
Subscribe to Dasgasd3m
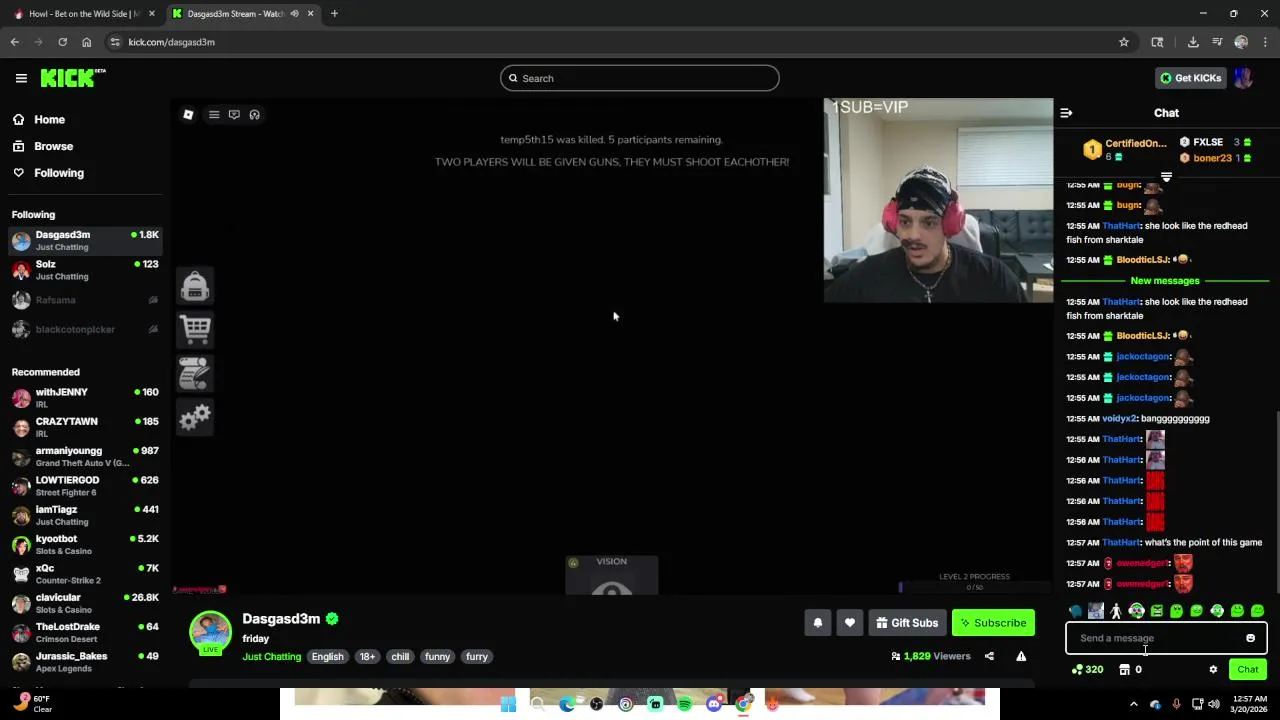pos(993,623)
